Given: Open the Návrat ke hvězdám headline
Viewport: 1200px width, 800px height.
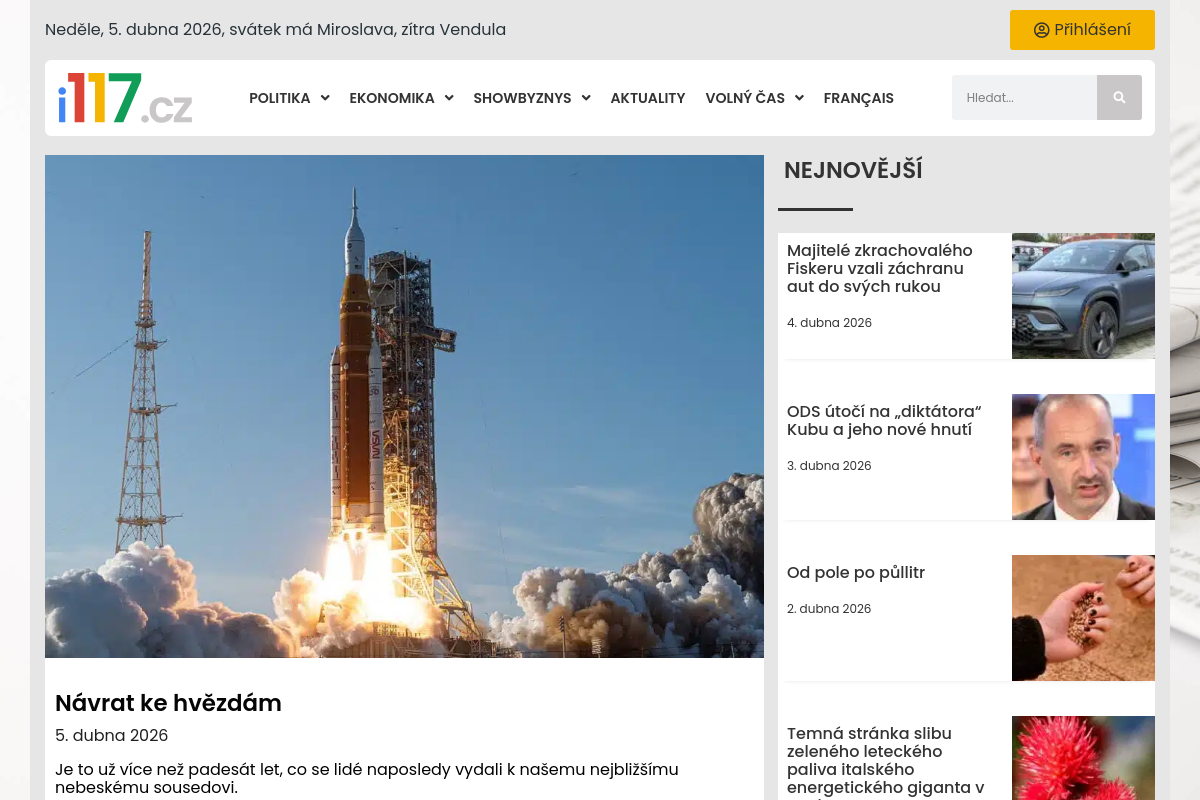Looking at the screenshot, I should coord(168,703).
